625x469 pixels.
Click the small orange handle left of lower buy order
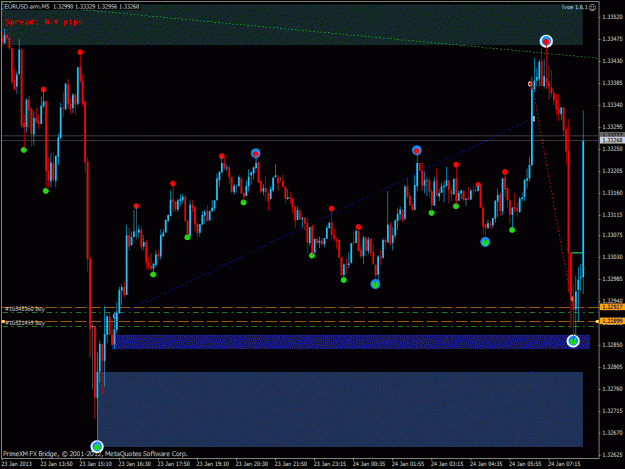3,321
